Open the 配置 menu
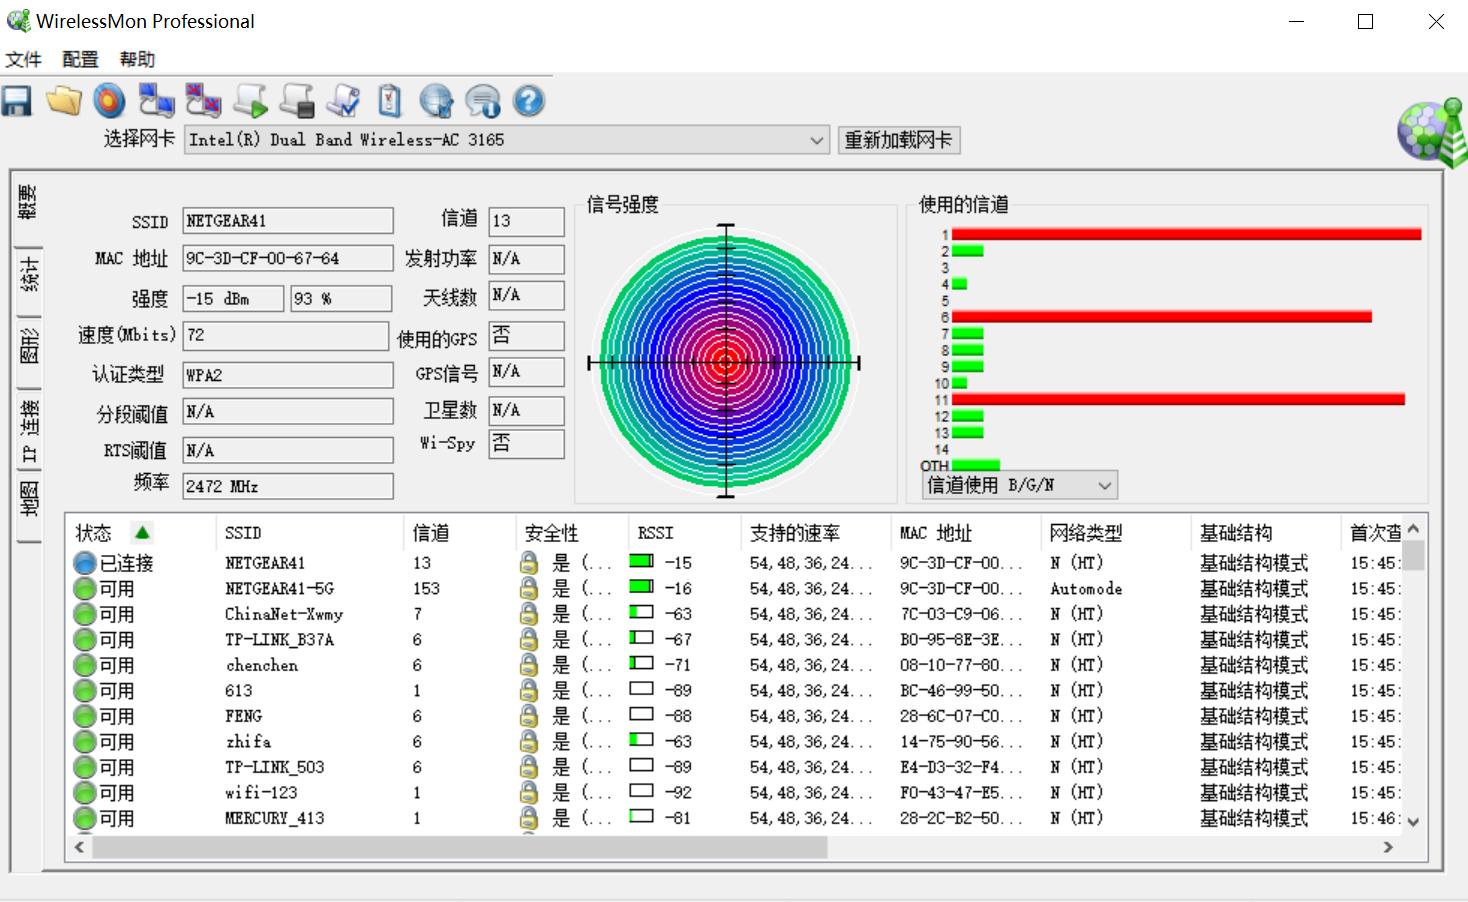1468x902 pixels. click(79, 59)
